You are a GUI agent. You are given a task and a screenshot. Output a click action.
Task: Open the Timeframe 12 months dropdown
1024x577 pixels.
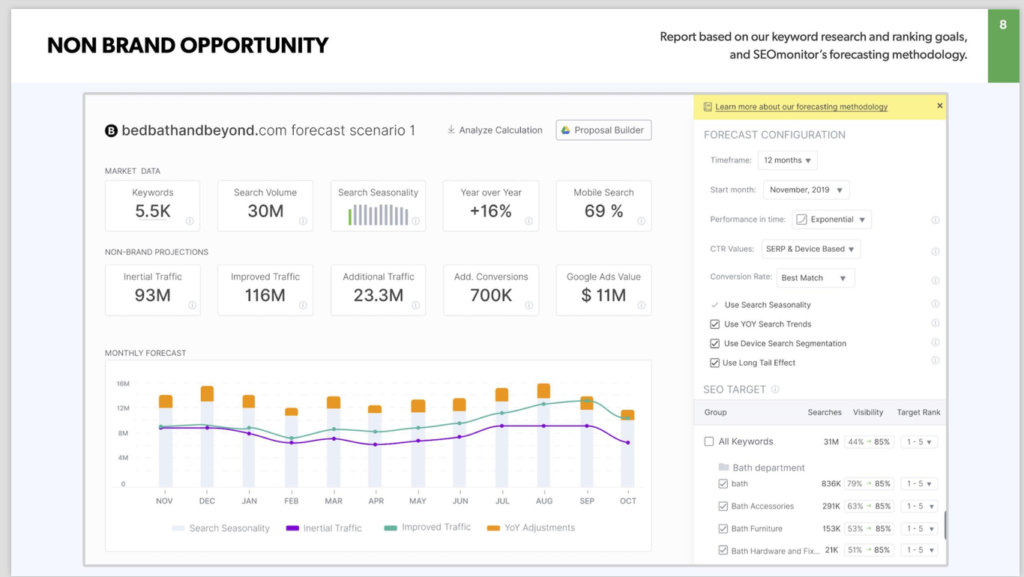point(788,161)
